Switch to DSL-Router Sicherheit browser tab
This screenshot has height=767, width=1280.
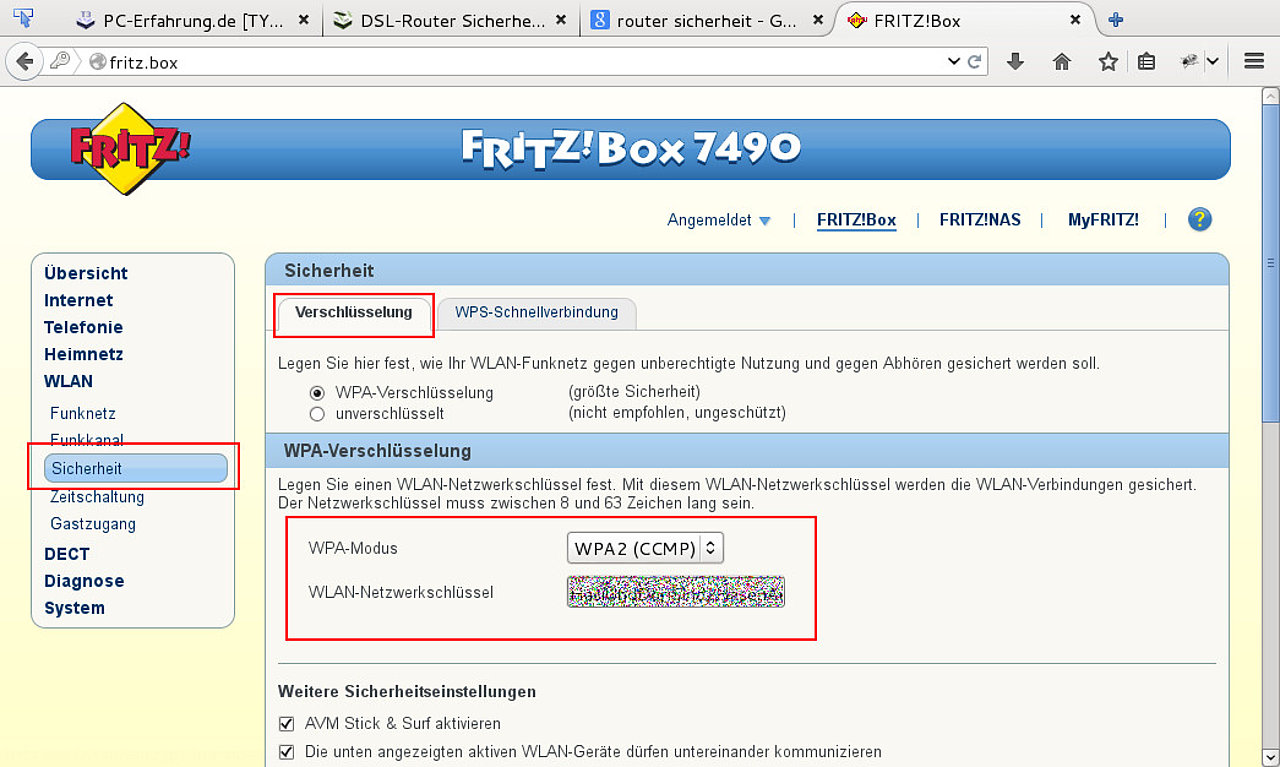tap(451, 20)
